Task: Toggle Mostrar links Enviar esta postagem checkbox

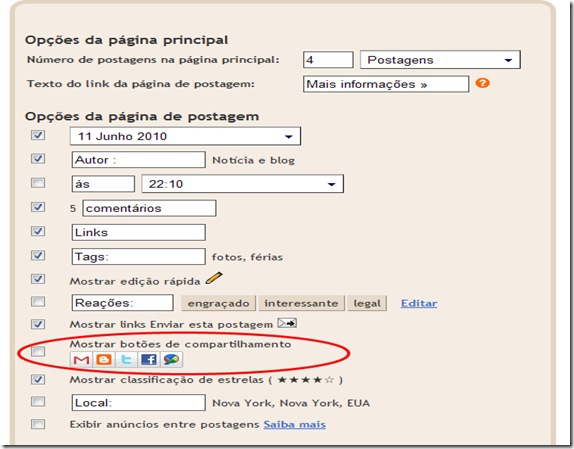Action: (x=38, y=324)
